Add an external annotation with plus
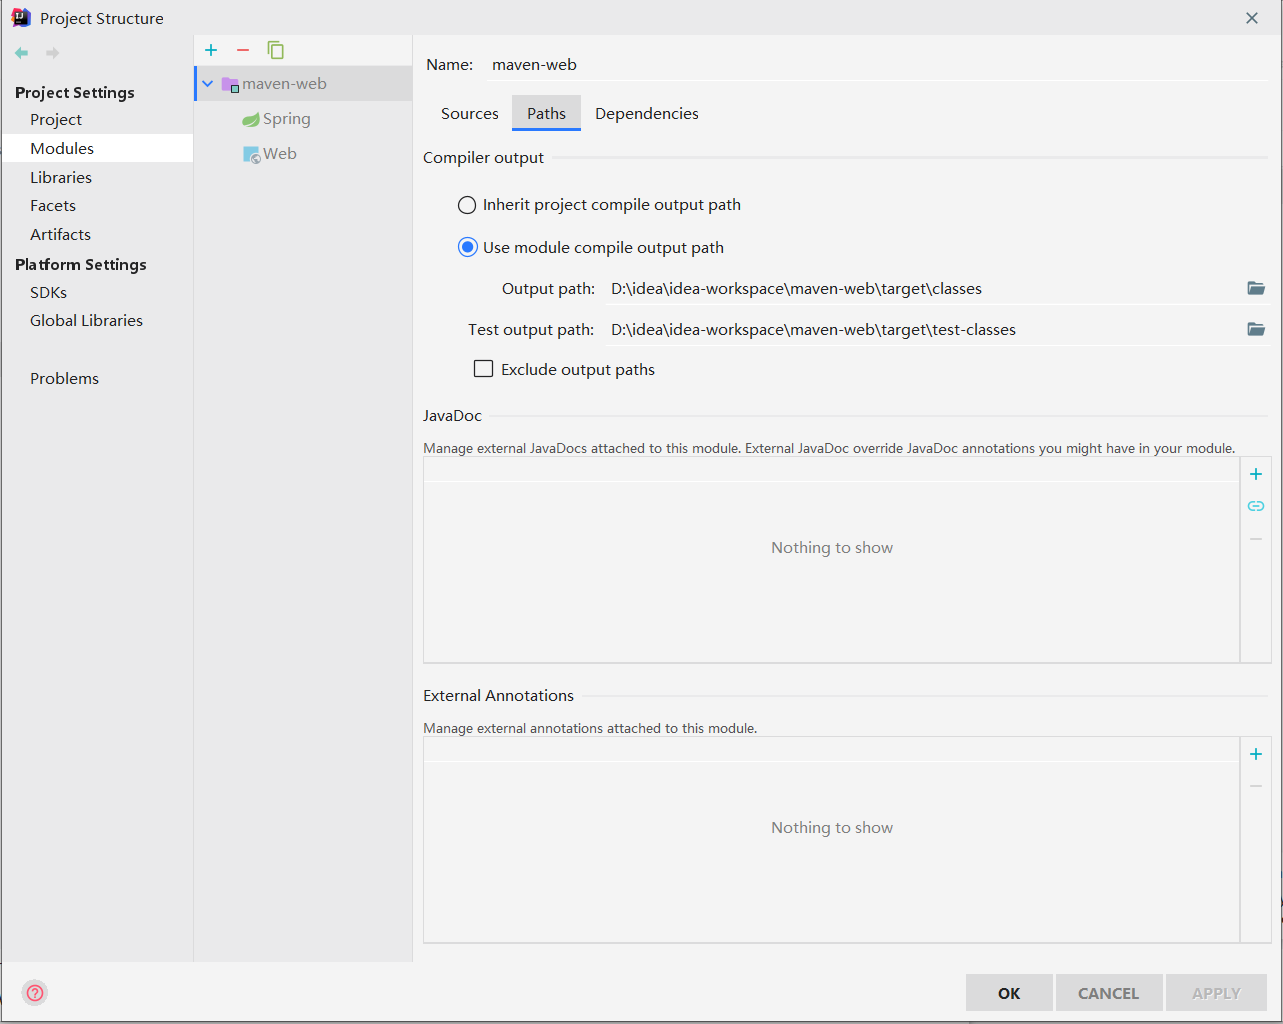 pyautogui.click(x=1256, y=754)
